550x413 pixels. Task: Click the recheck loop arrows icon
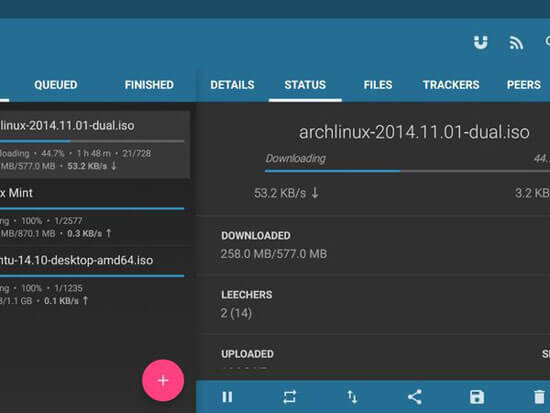click(289, 397)
